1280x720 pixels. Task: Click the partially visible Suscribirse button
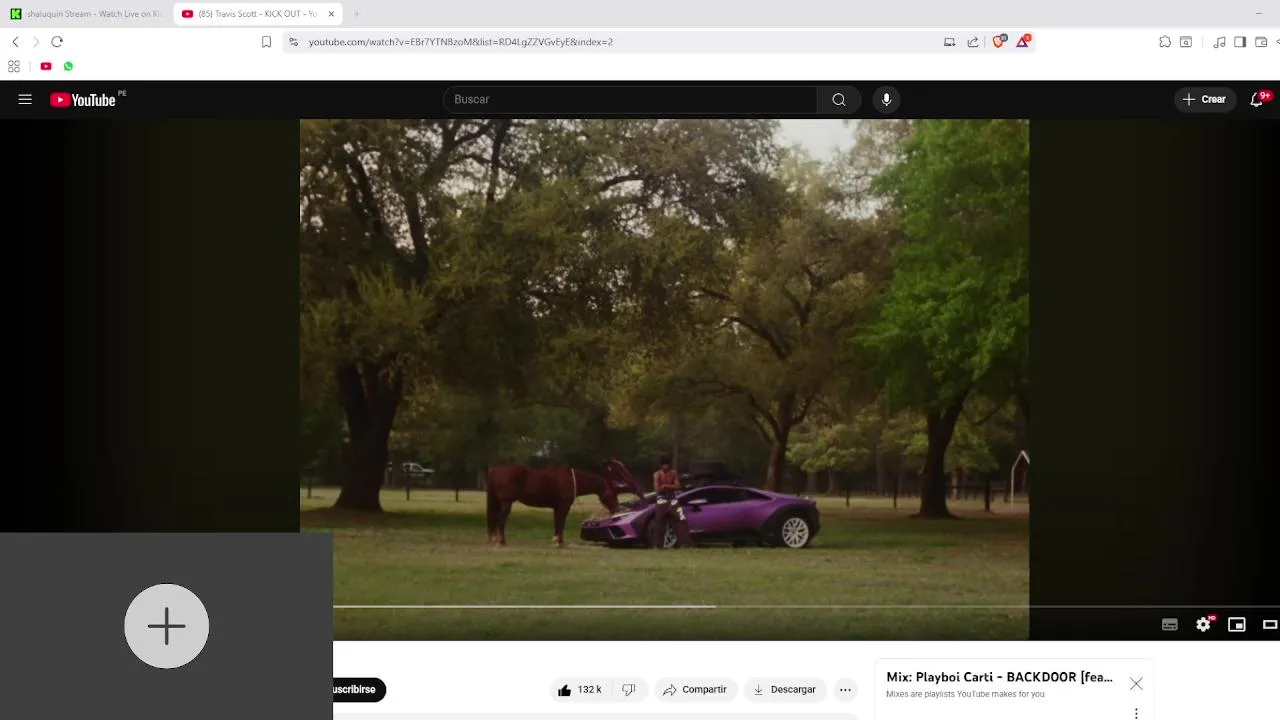pyautogui.click(x=359, y=689)
